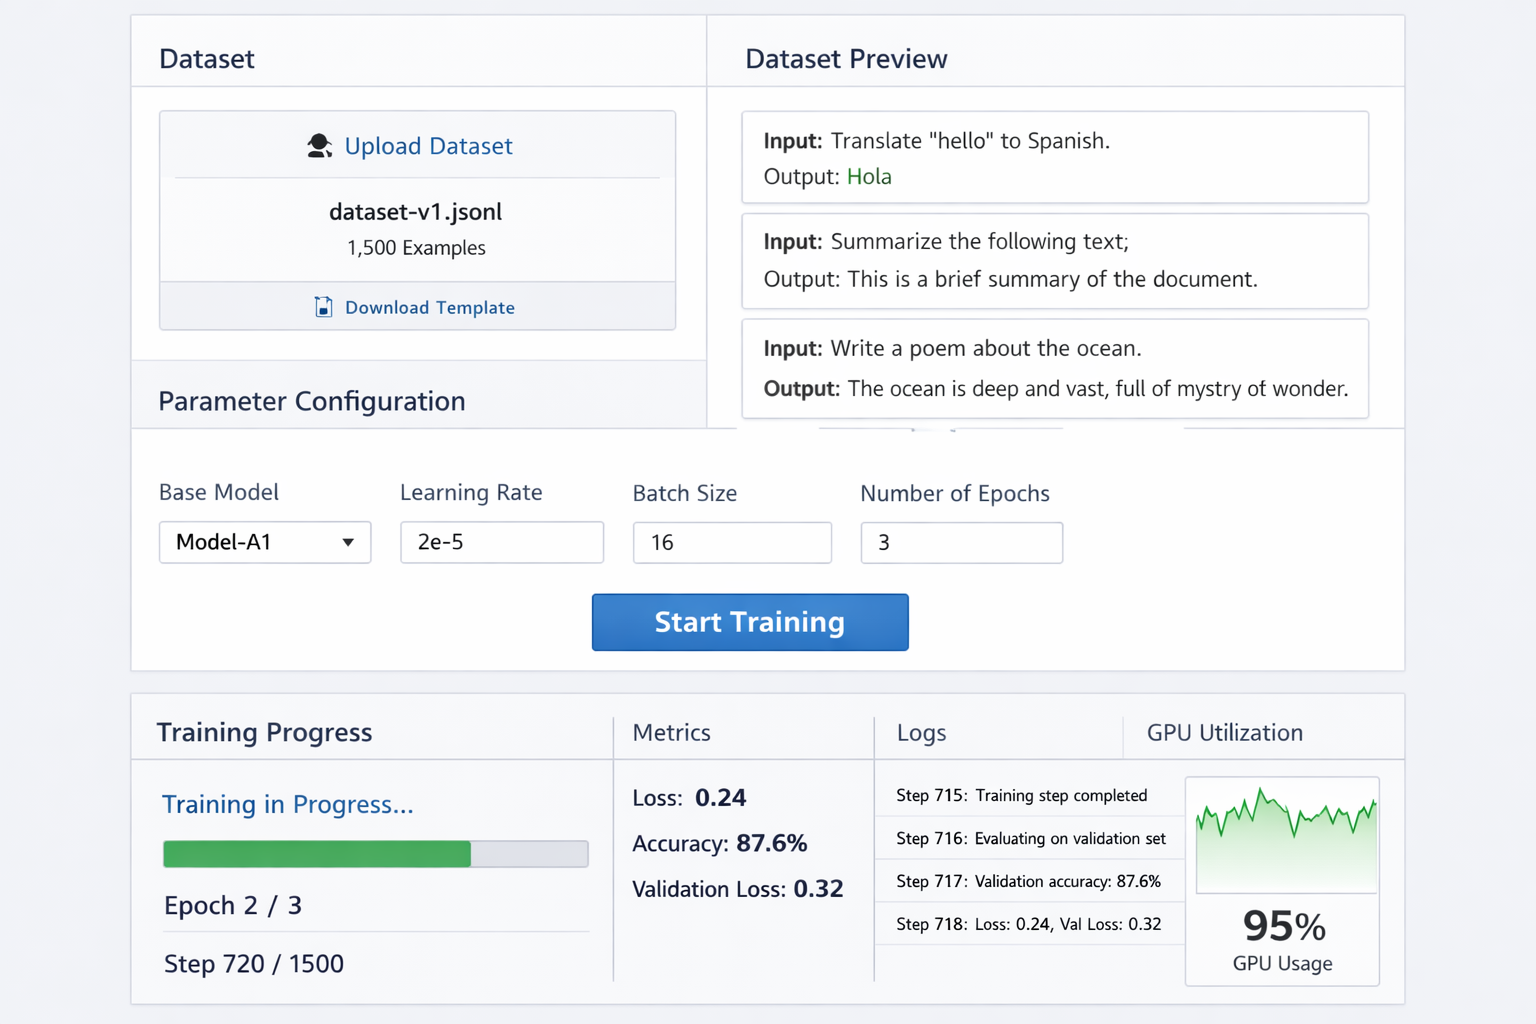The width and height of the screenshot is (1536, 1024).
Task: Click the Training Progress heading
Action: (x=264, y=733)
